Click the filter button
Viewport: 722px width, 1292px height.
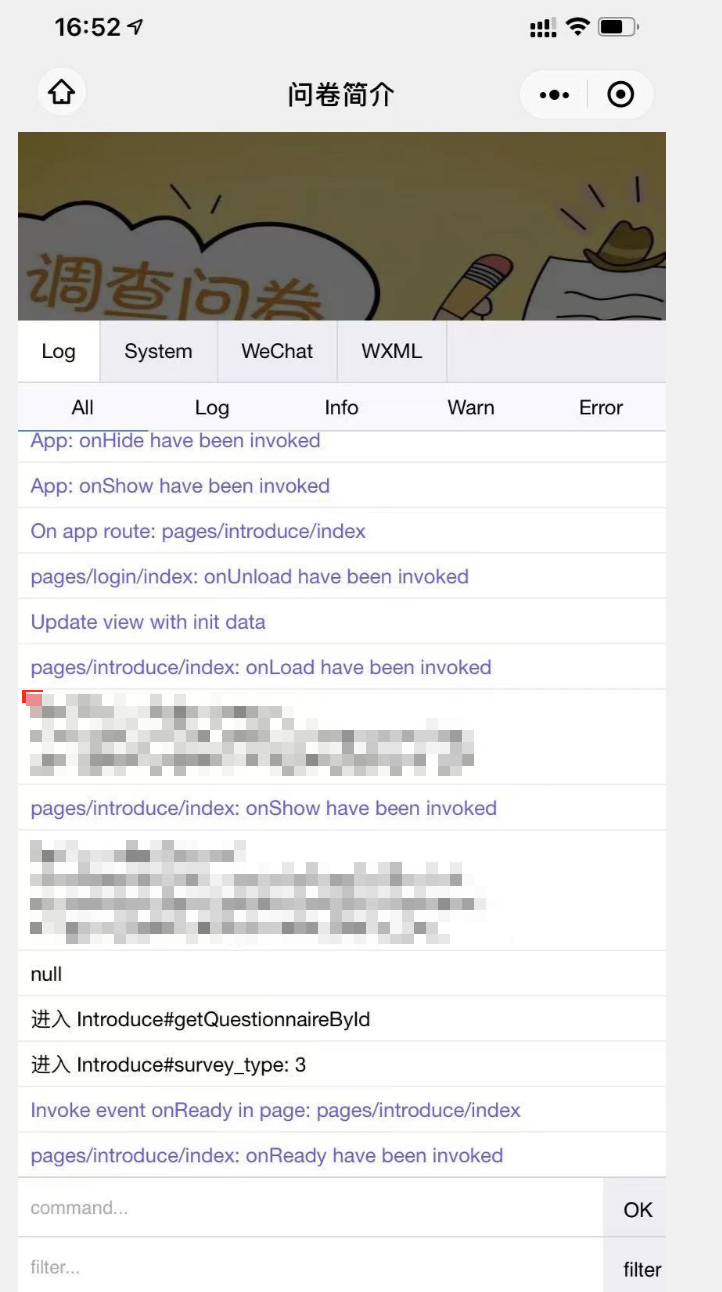640,1268
